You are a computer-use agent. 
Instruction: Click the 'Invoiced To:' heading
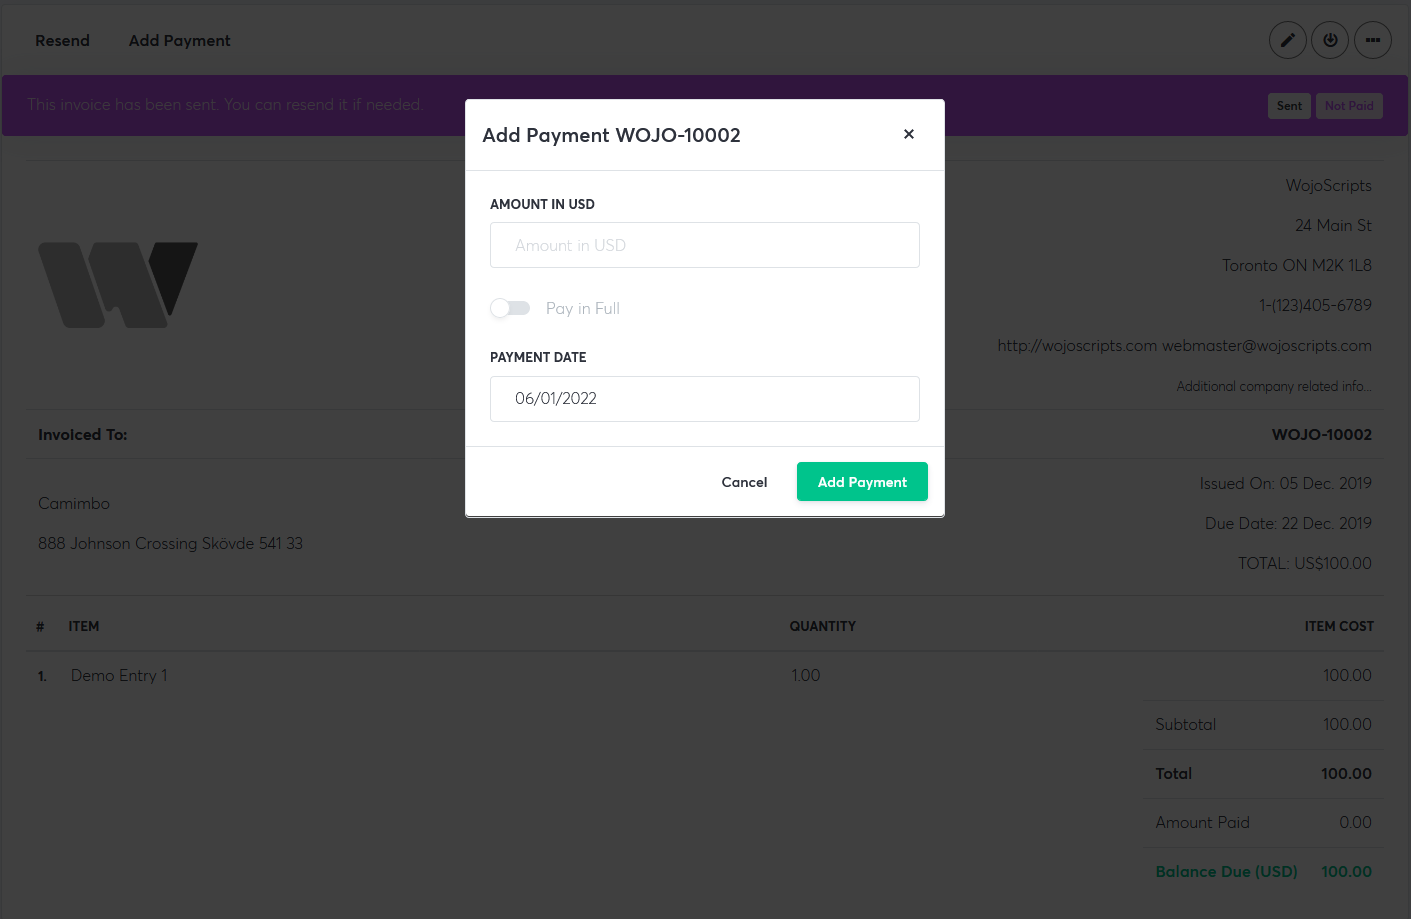point(83,434)
